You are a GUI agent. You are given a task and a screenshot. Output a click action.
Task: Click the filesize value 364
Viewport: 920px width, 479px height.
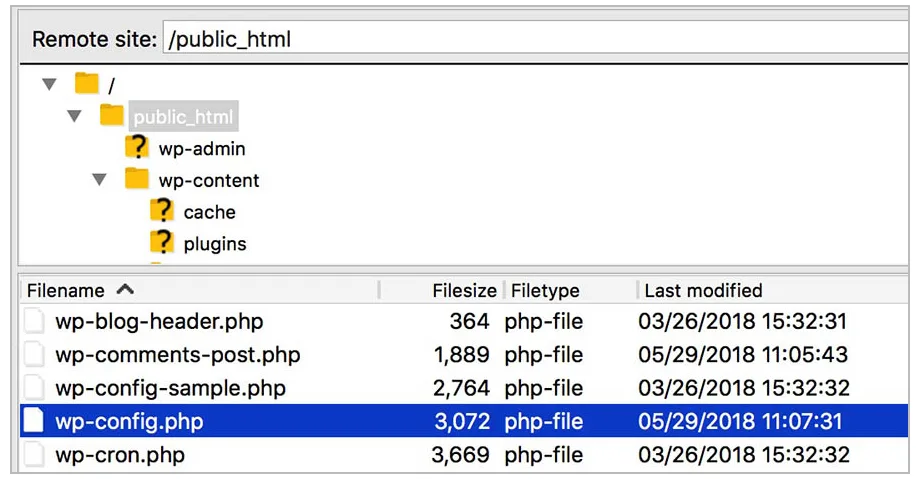point(469,321)
